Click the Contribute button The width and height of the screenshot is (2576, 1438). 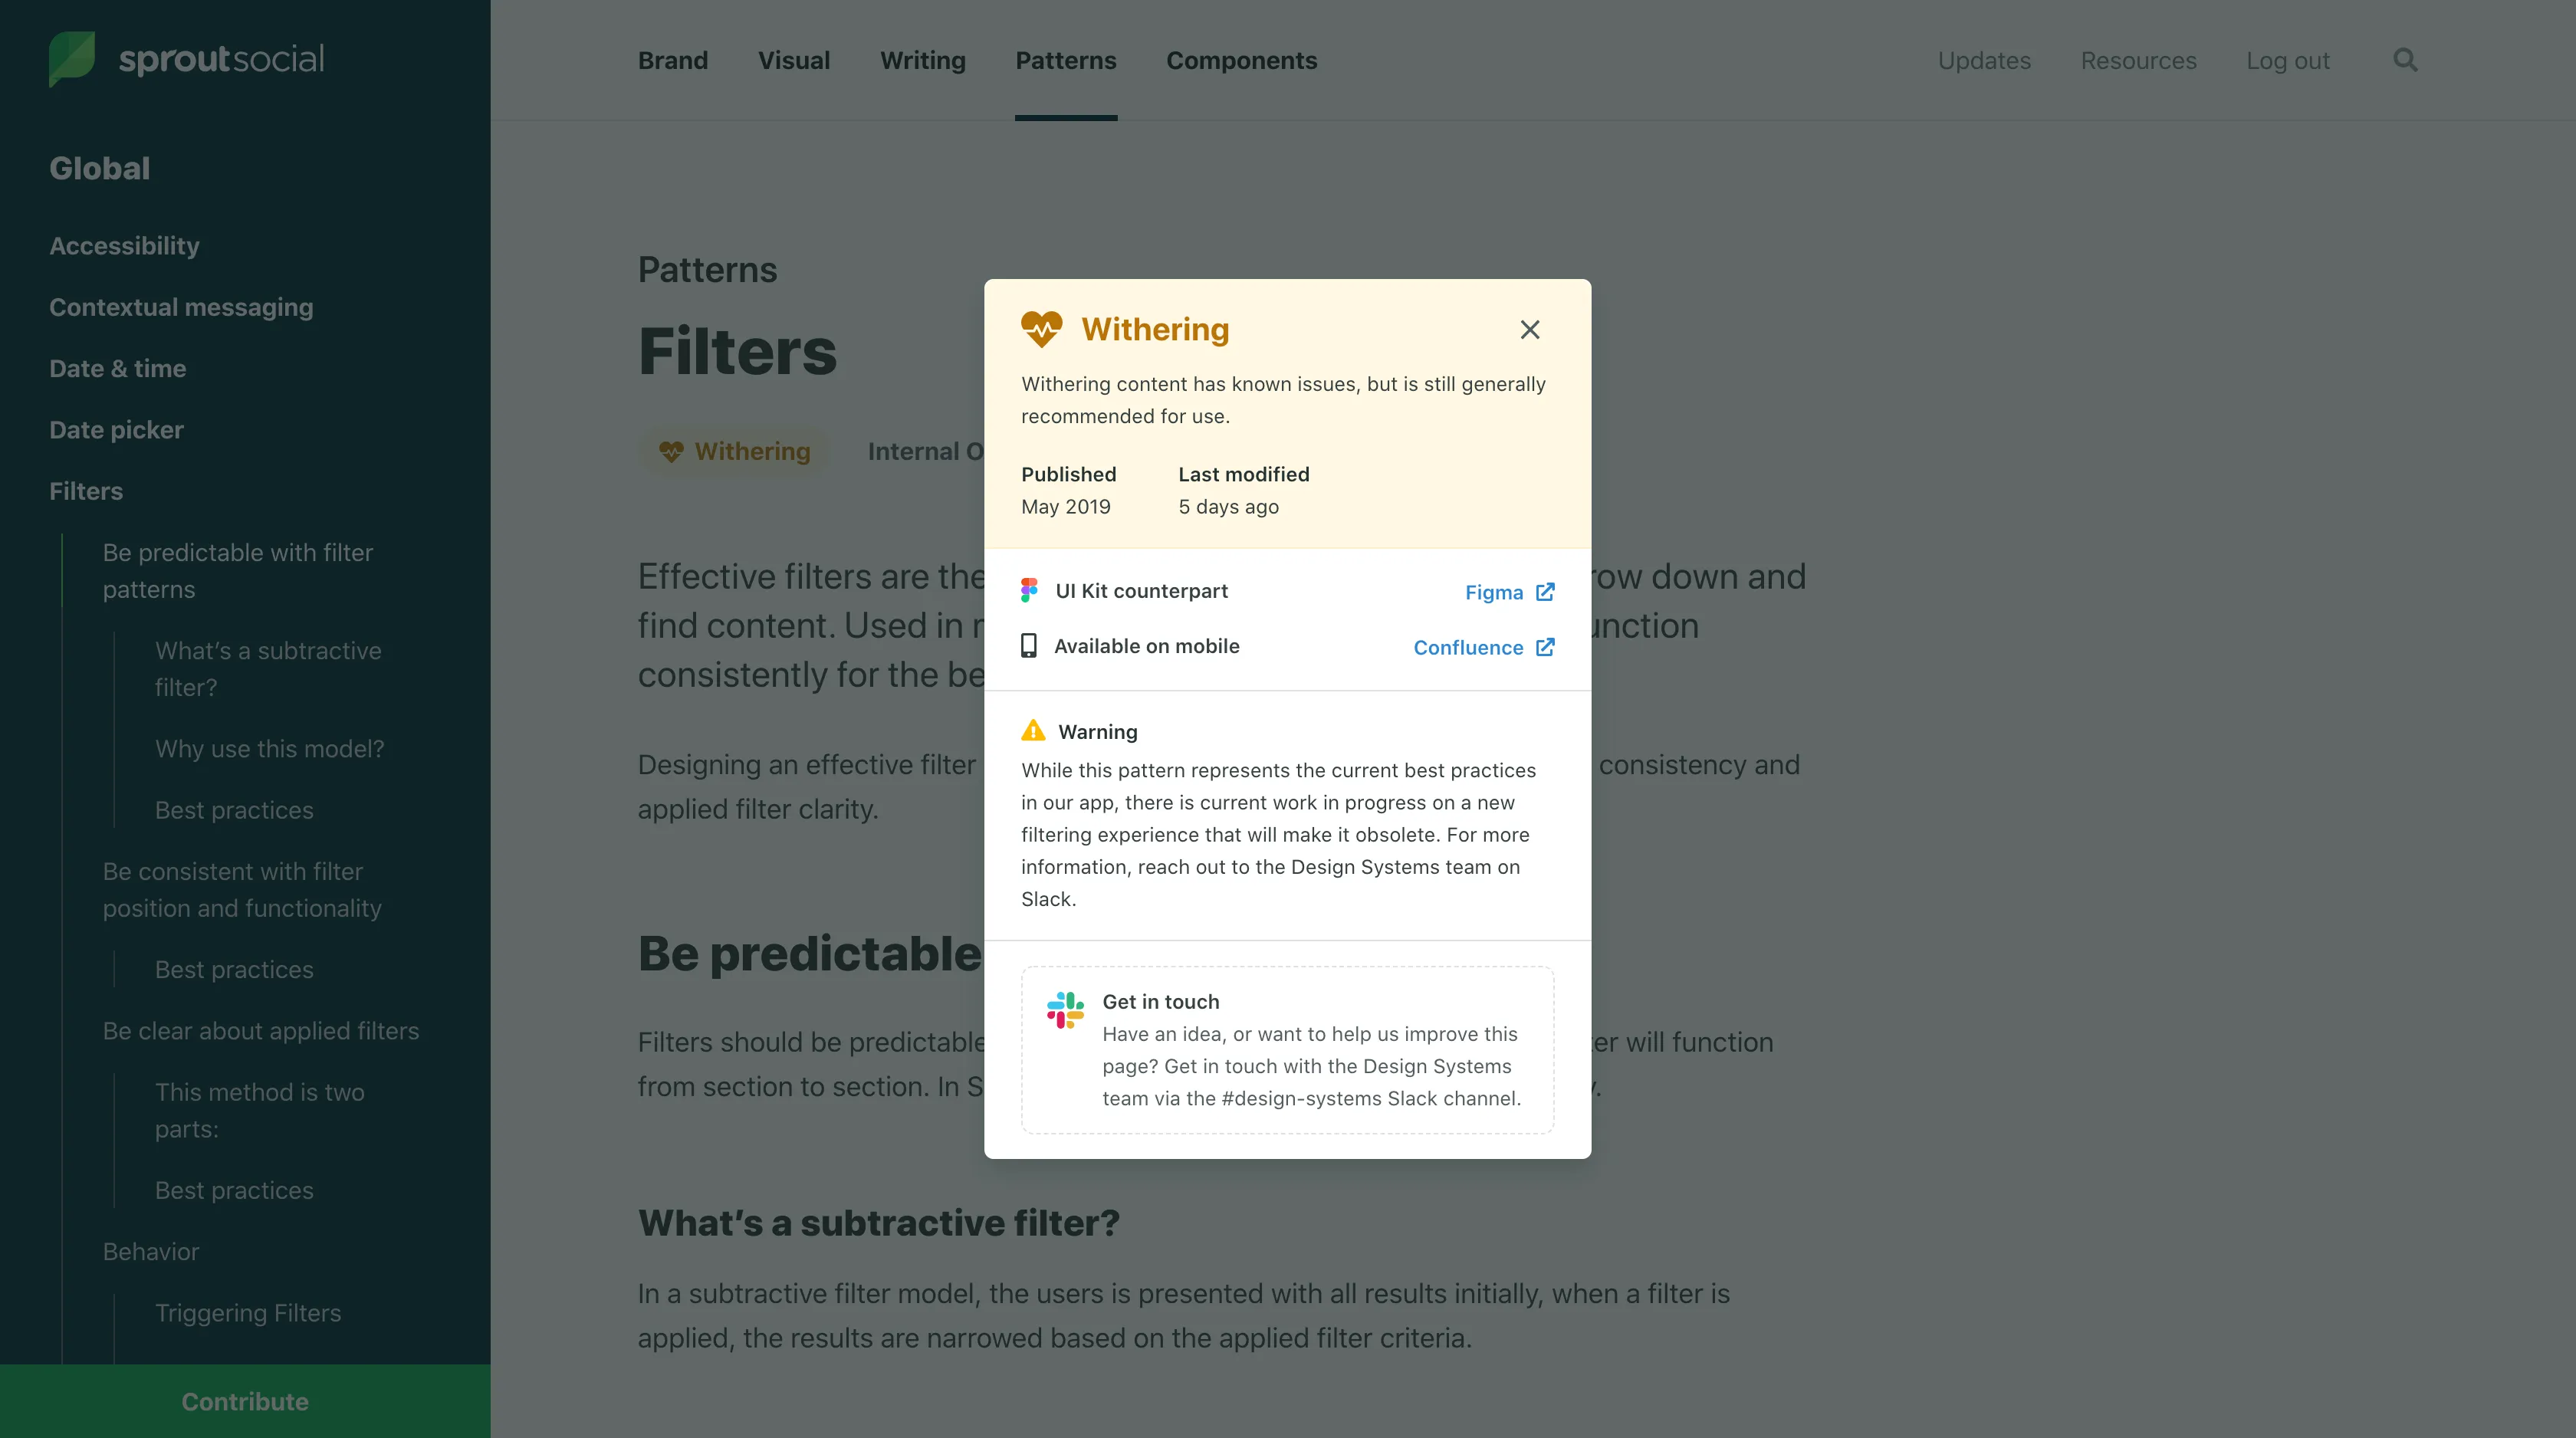pos(245,1401)
